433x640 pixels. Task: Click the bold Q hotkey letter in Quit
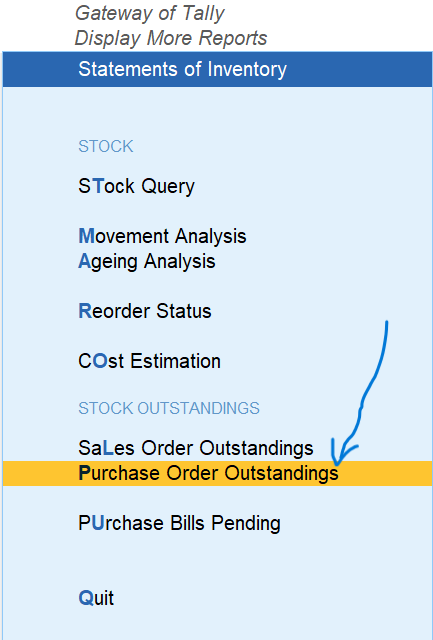tap(86, 598)
